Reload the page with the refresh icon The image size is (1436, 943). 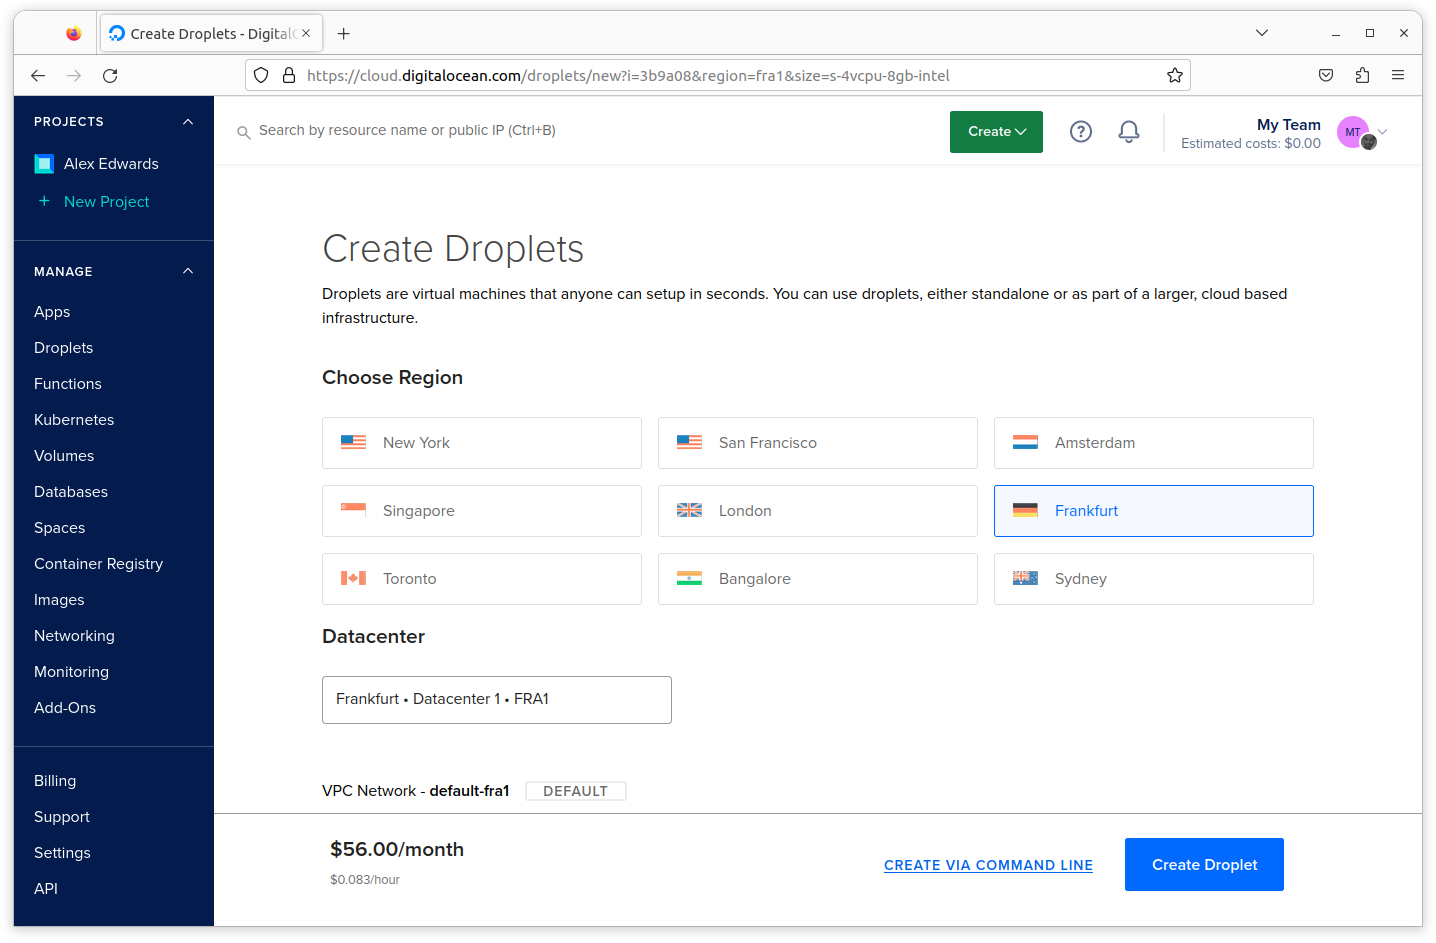pyautogui.click(x=110, y=76)
